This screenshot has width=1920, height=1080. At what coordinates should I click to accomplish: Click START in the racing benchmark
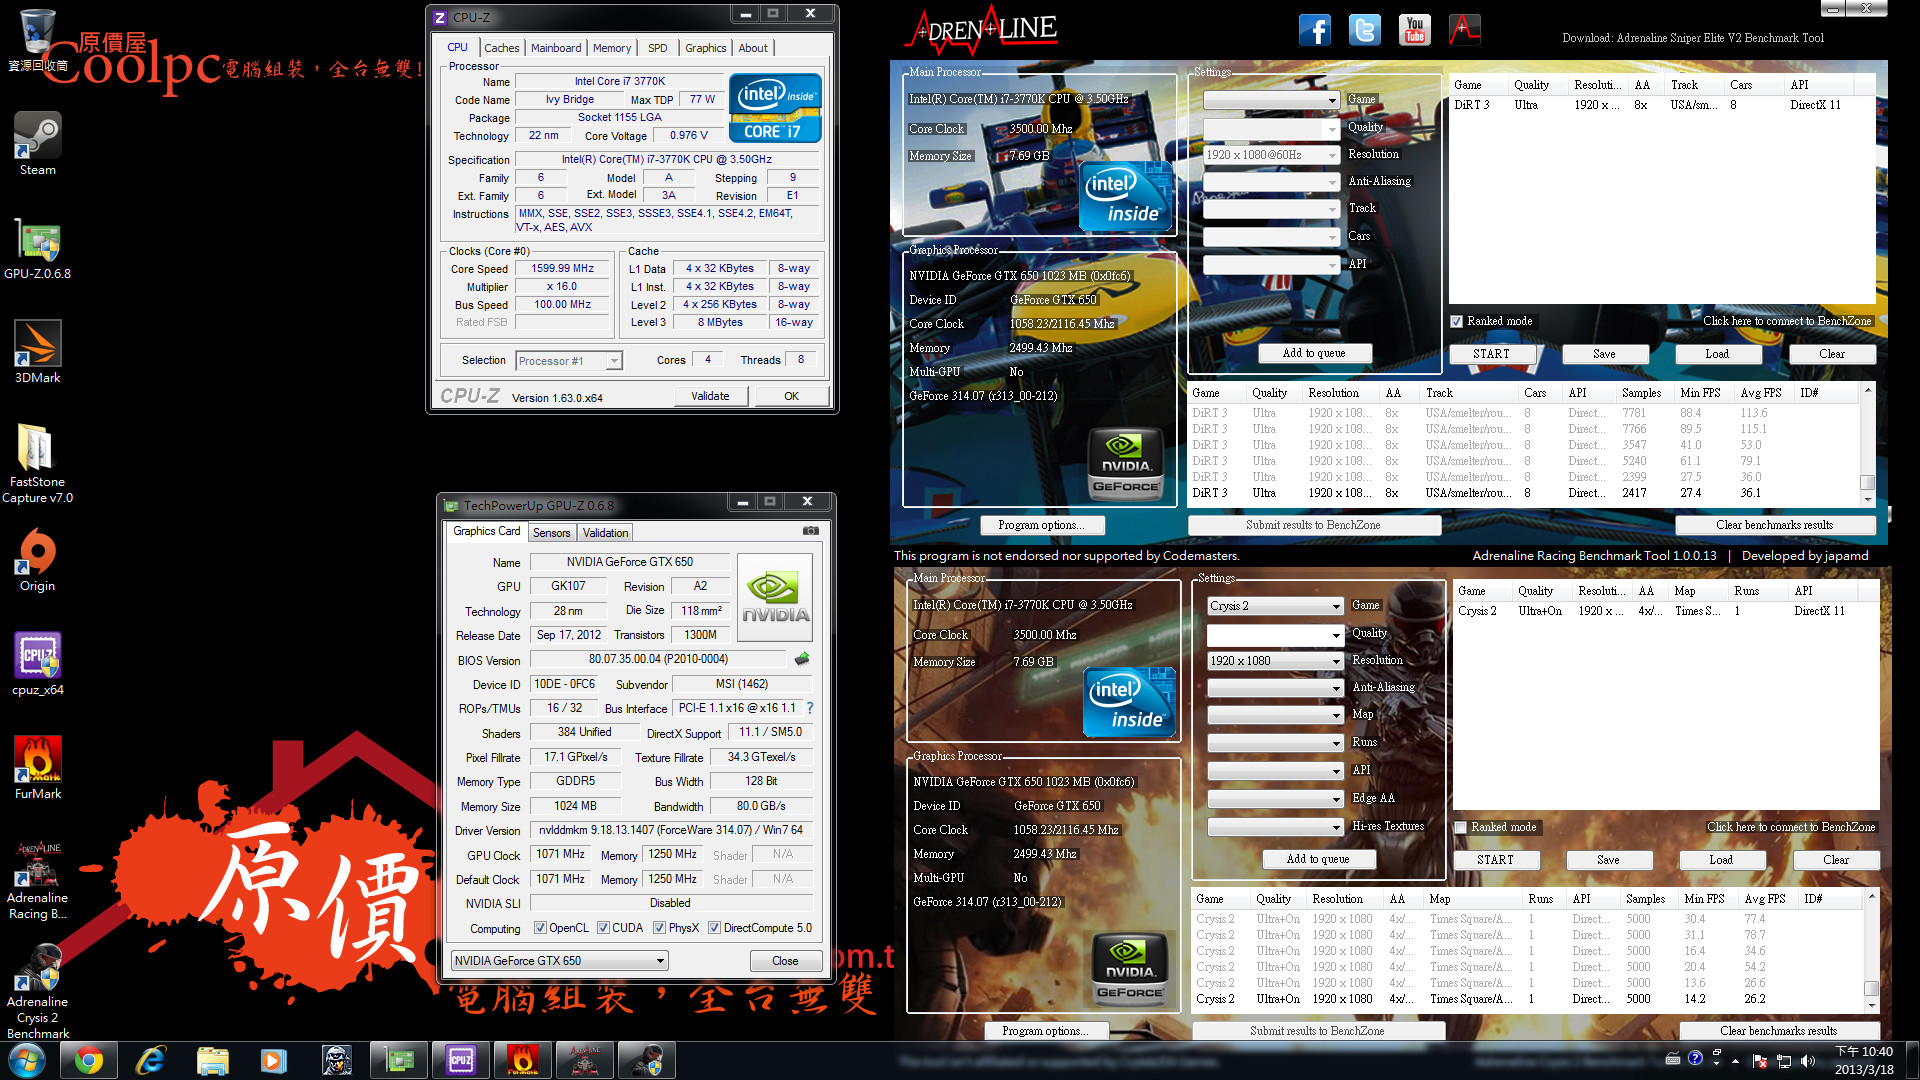coord(1491,354)
